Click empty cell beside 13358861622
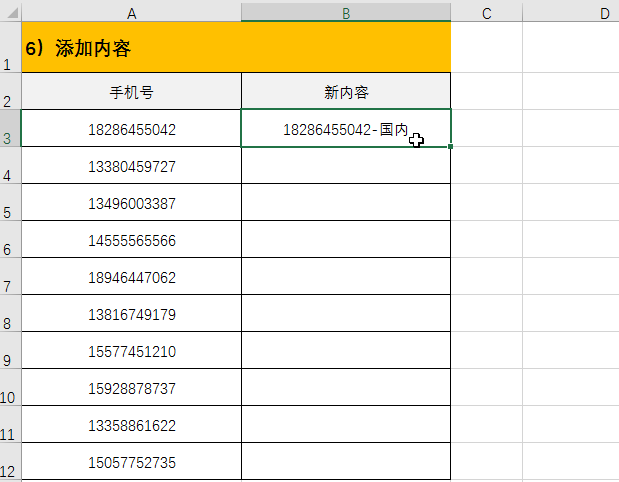 pyautogui.click(x=346, y=424)
